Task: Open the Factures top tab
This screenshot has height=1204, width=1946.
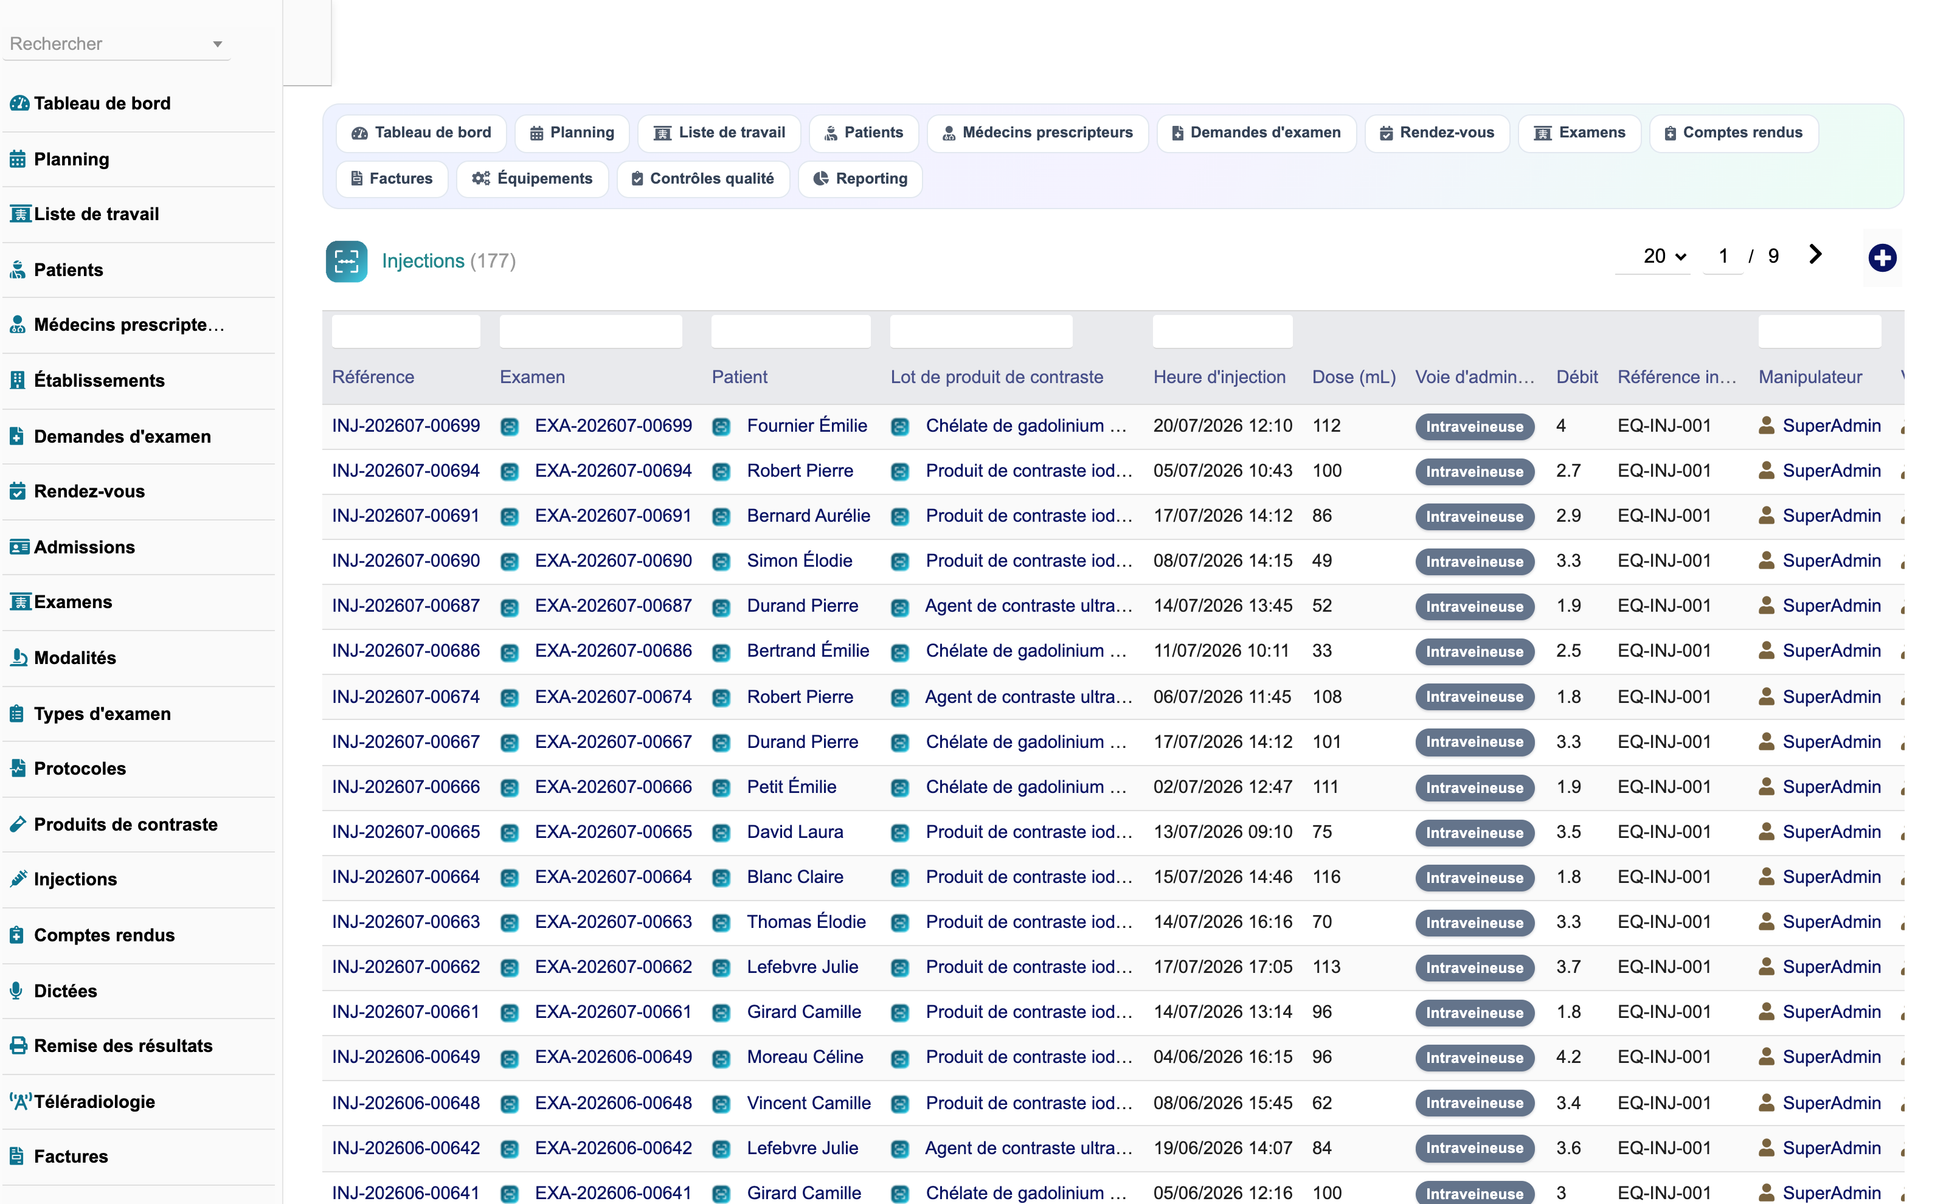Action: coord(392,179)
